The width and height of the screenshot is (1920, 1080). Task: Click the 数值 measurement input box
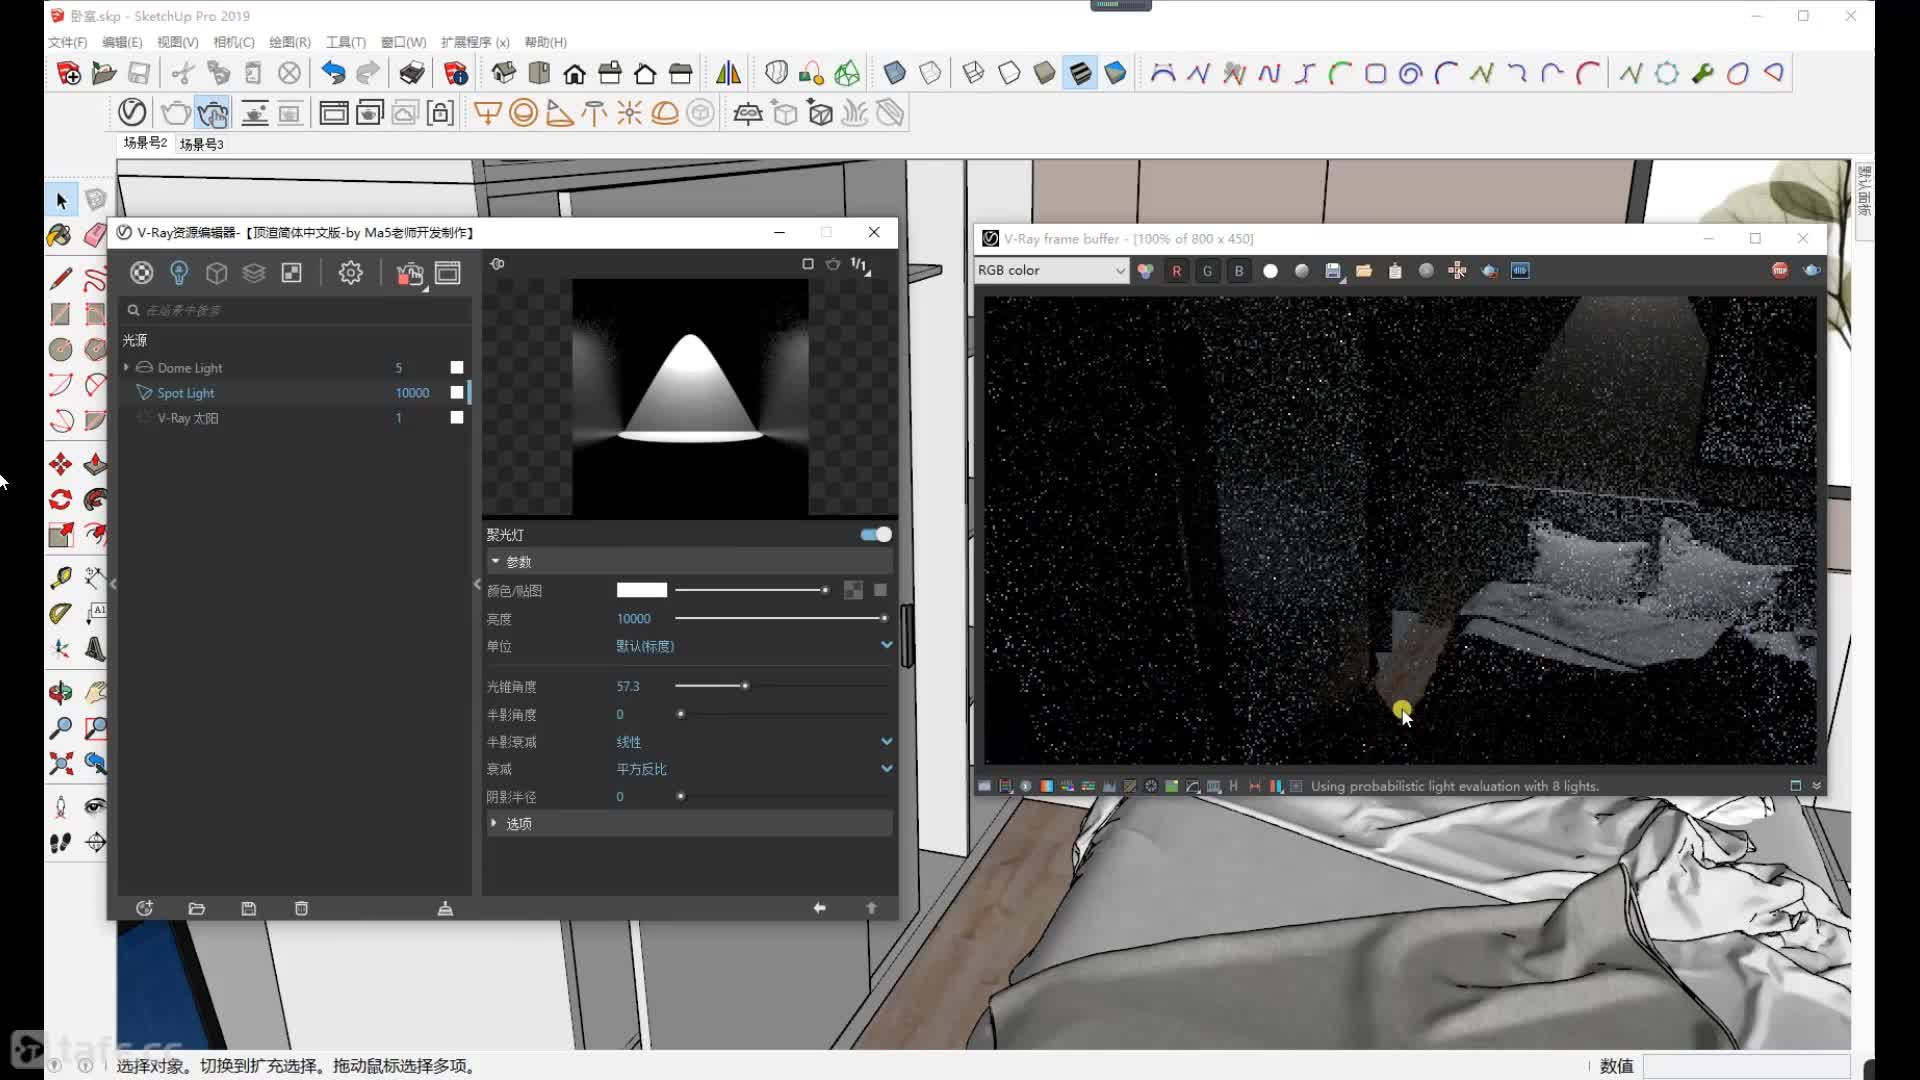pyautogui.click(x=1746, y=1066)
